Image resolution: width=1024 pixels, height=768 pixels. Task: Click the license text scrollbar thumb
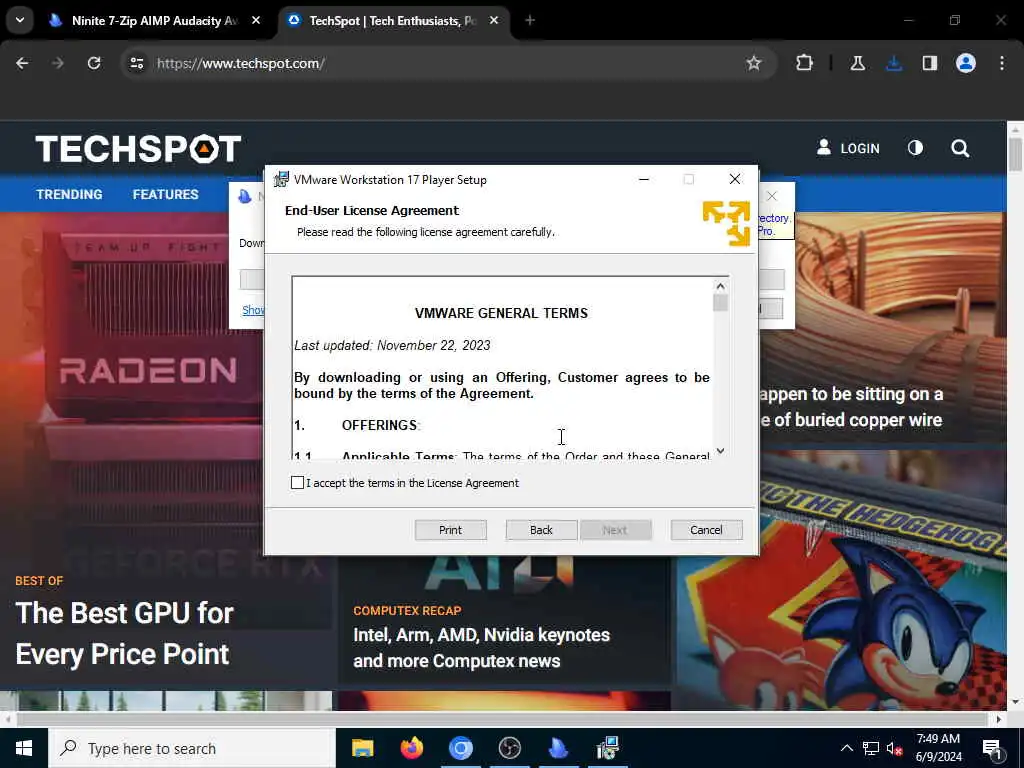tap(720, 303)
